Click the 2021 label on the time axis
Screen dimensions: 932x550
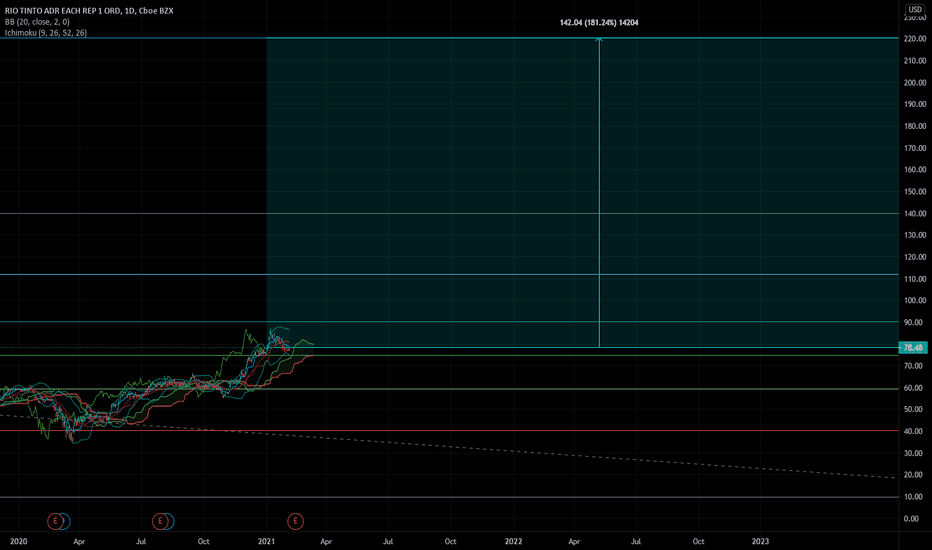point(266,541)
